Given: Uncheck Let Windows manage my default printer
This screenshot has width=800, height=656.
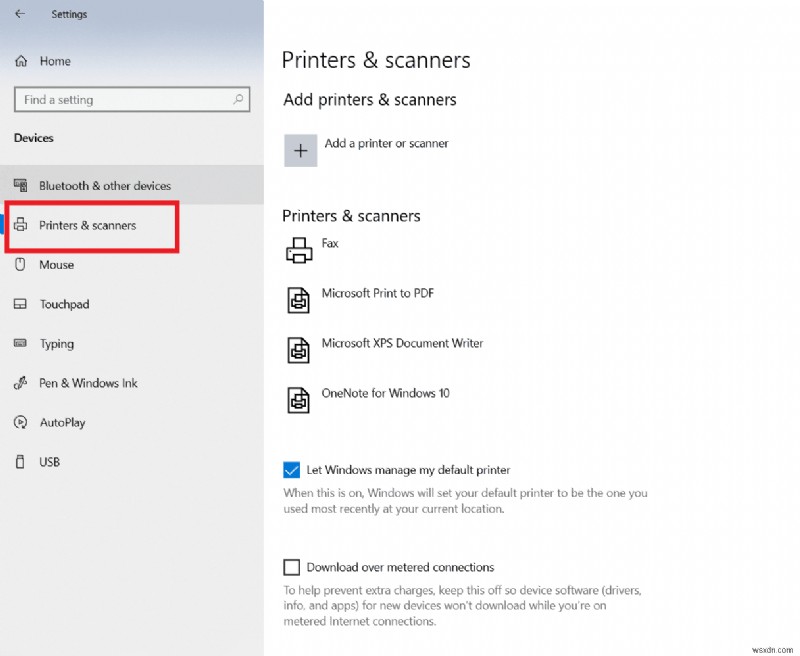Looking at the screenshot, I should pos(292,470).
